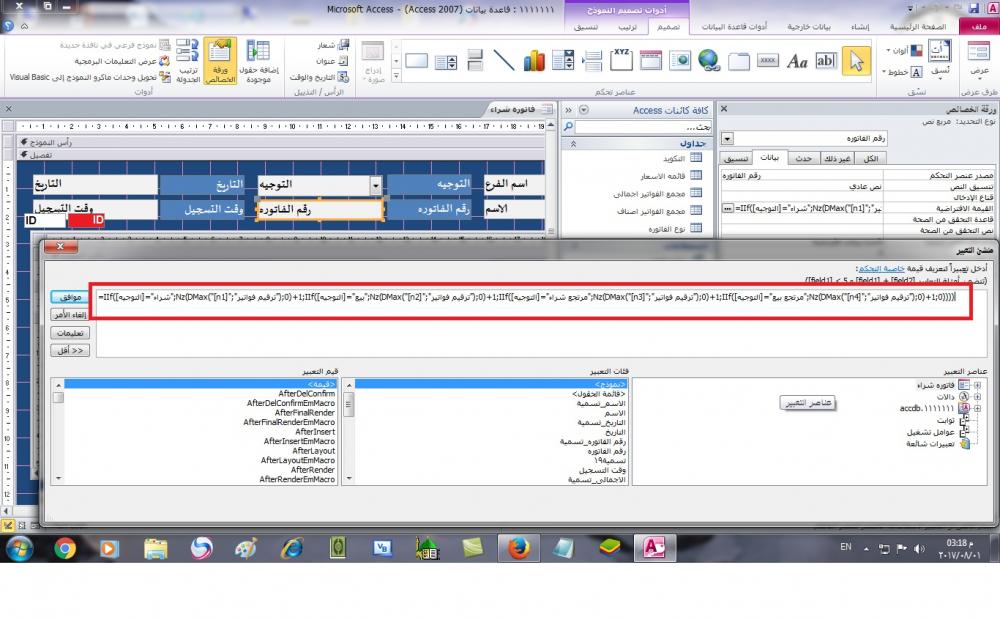Image resolution: width=1000 pixels, height=620 pixels.
Task: Switch to بيانات خارجية External Data tab
Action: [x=809, y=27]
